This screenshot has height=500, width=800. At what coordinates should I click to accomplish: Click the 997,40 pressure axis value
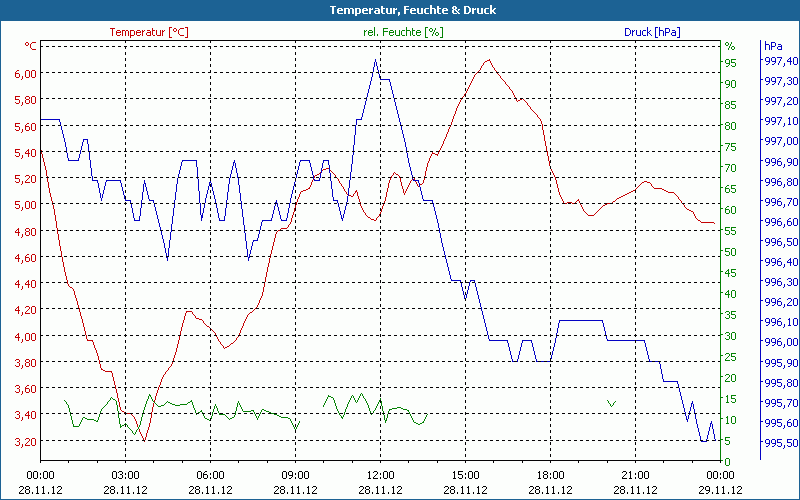[780, 61]
